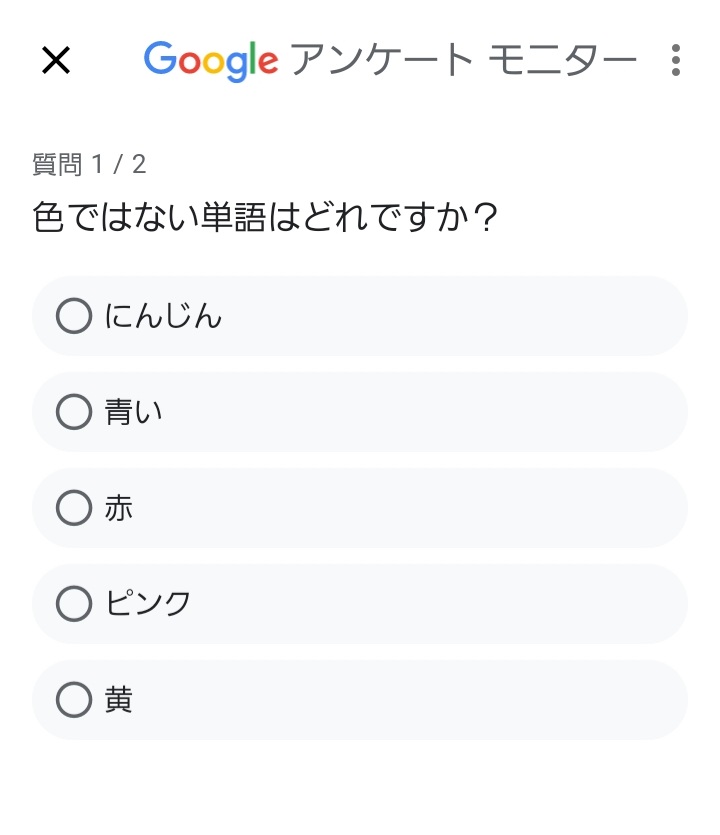The image size is (720, 835).
Task: Click the question text 色ではない単語はどれですか？
Action: click(265, 217)
